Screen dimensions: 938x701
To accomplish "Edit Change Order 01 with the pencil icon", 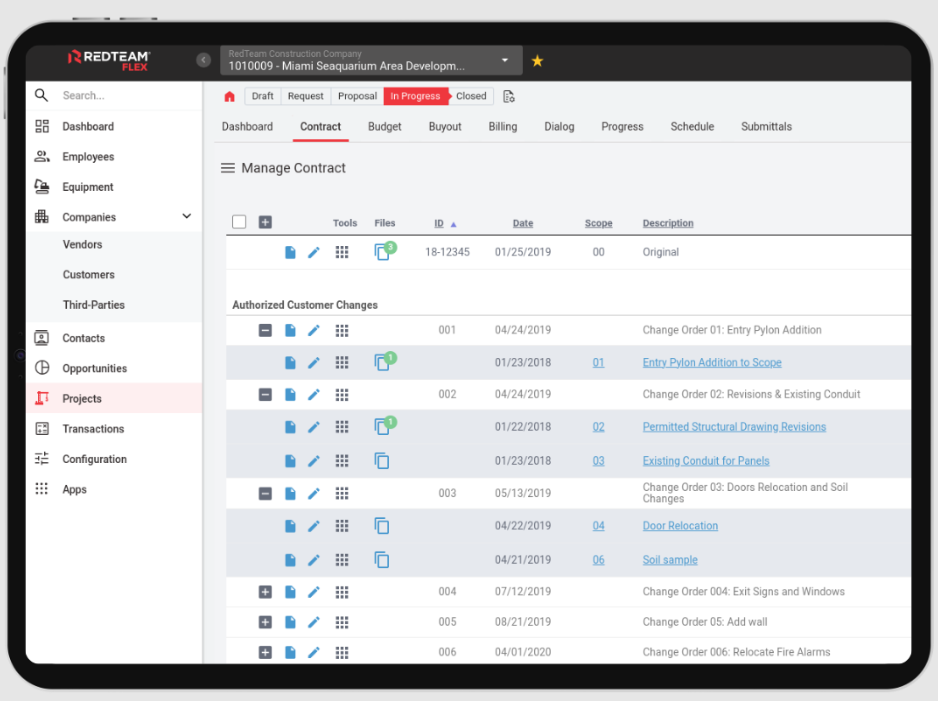I will pos(313,330).
